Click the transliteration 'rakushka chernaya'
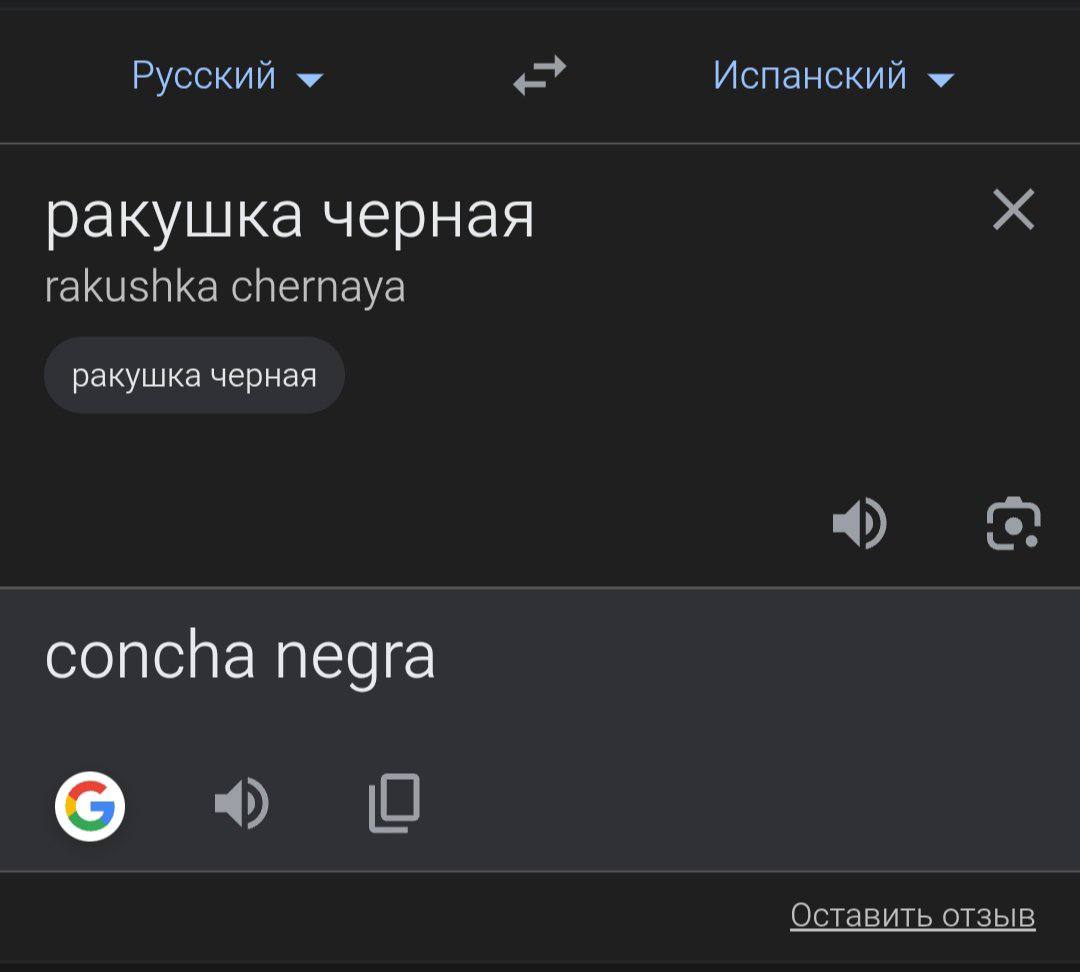Viewport: 1080px width, 972px height. [225, 287]
